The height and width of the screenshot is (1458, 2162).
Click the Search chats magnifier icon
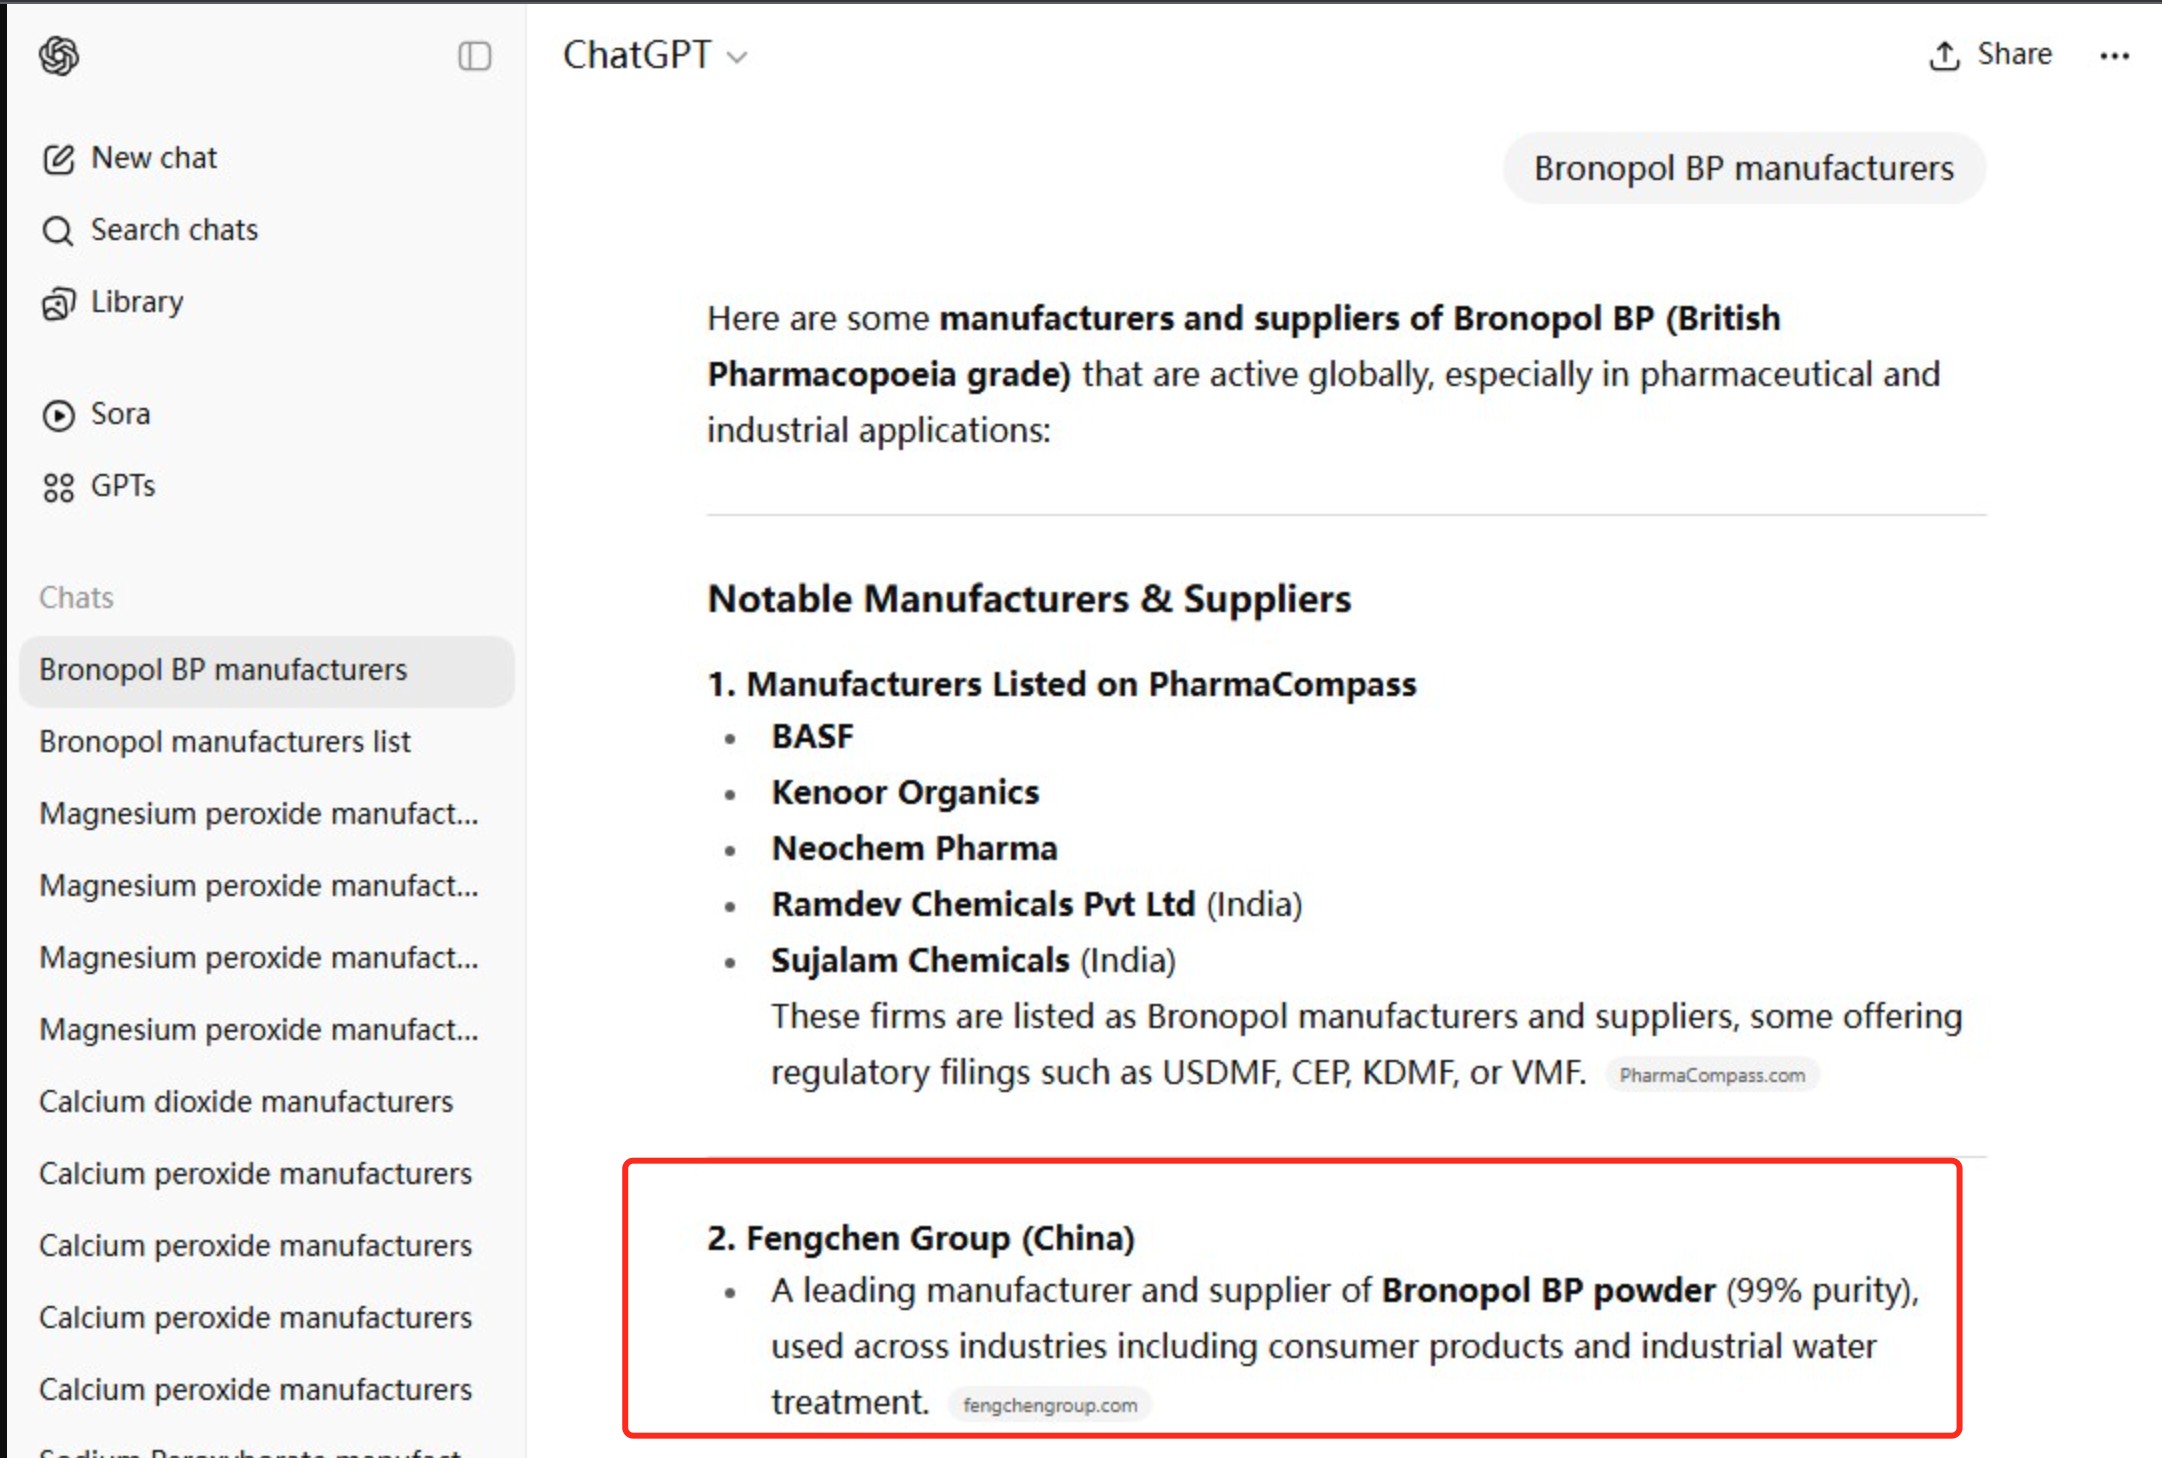[x=58, y=231]
